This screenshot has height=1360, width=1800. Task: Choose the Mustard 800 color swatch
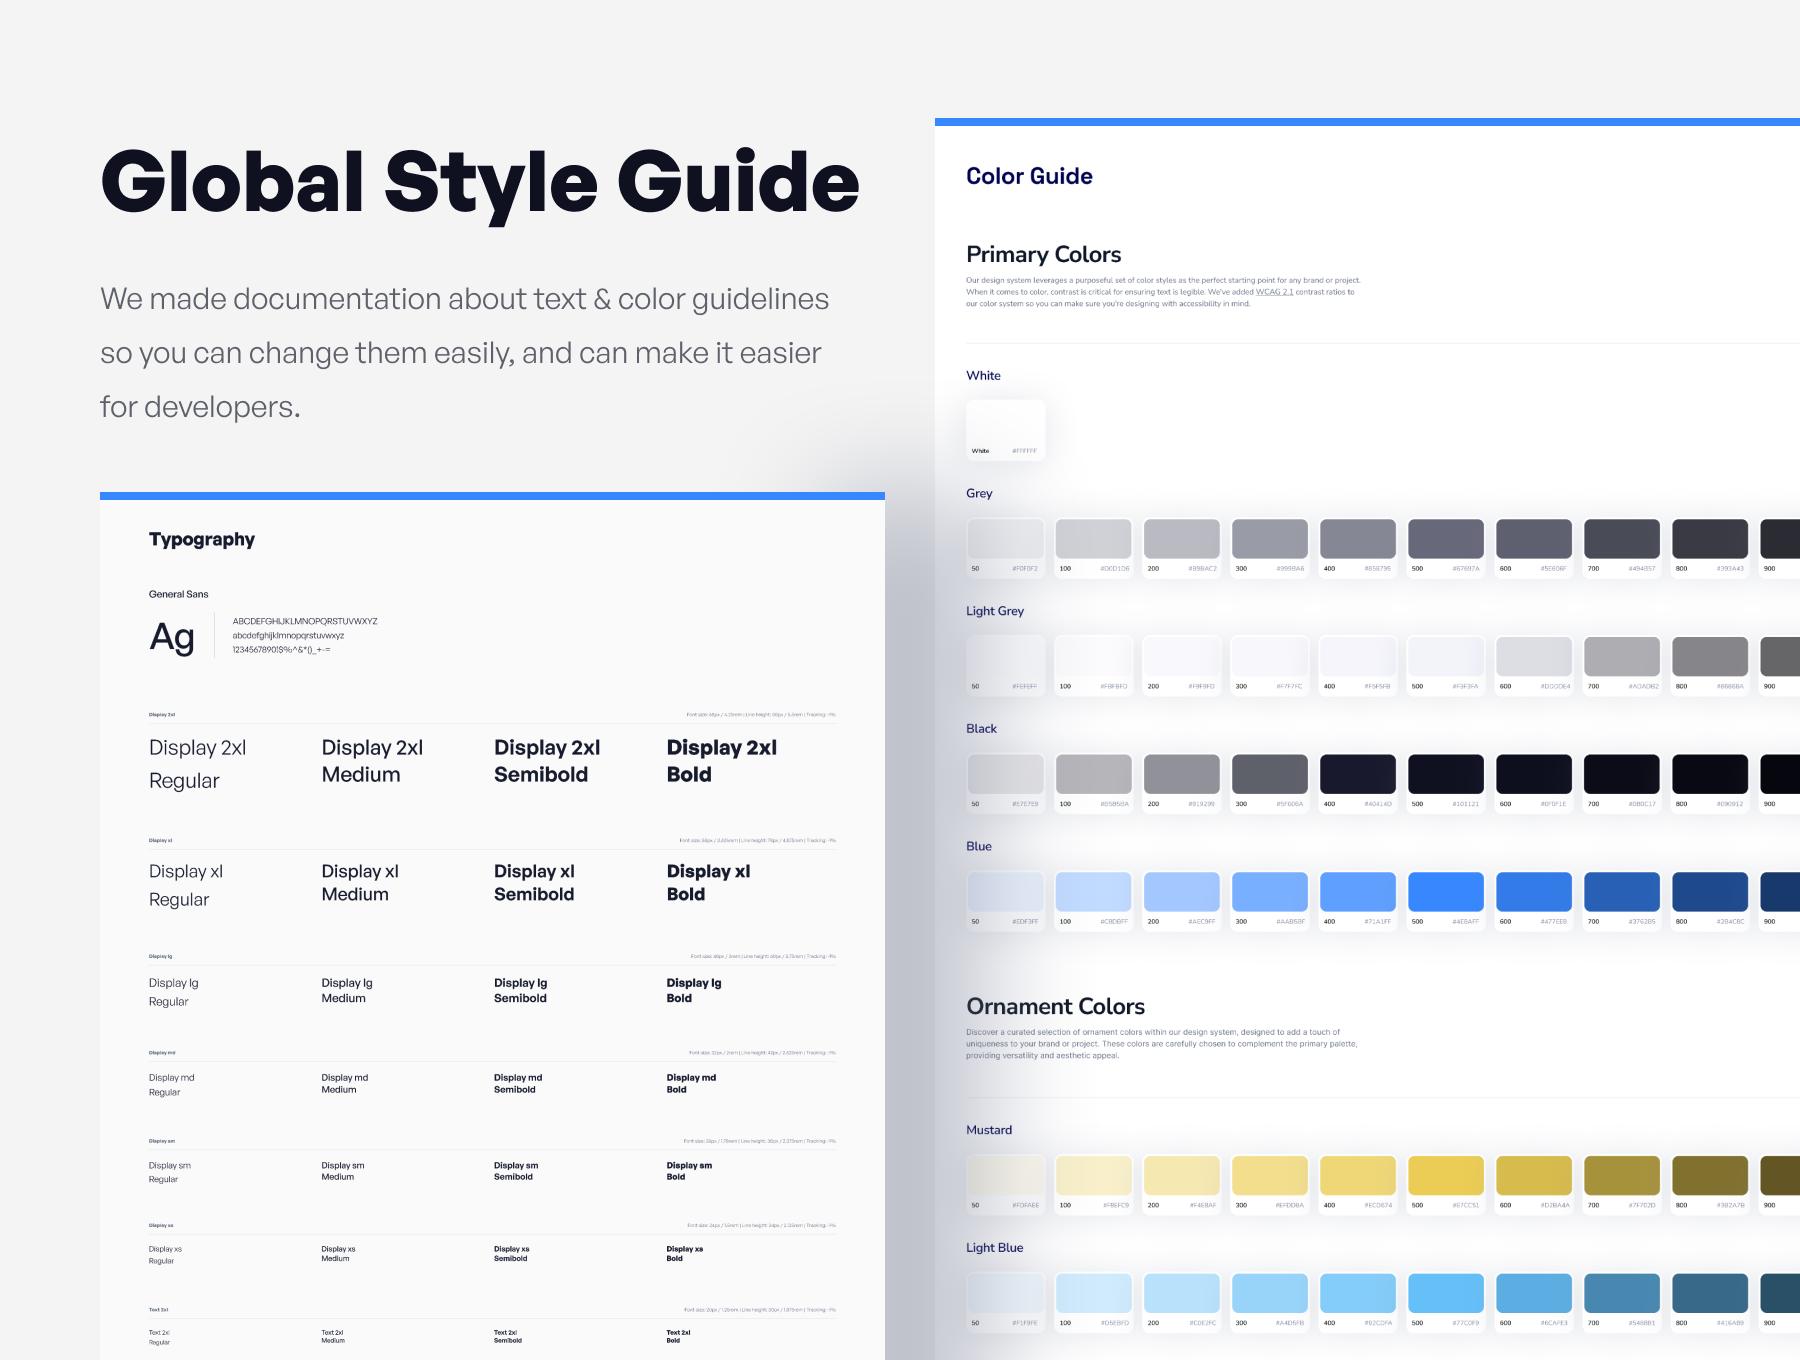coord(1709,1176)
